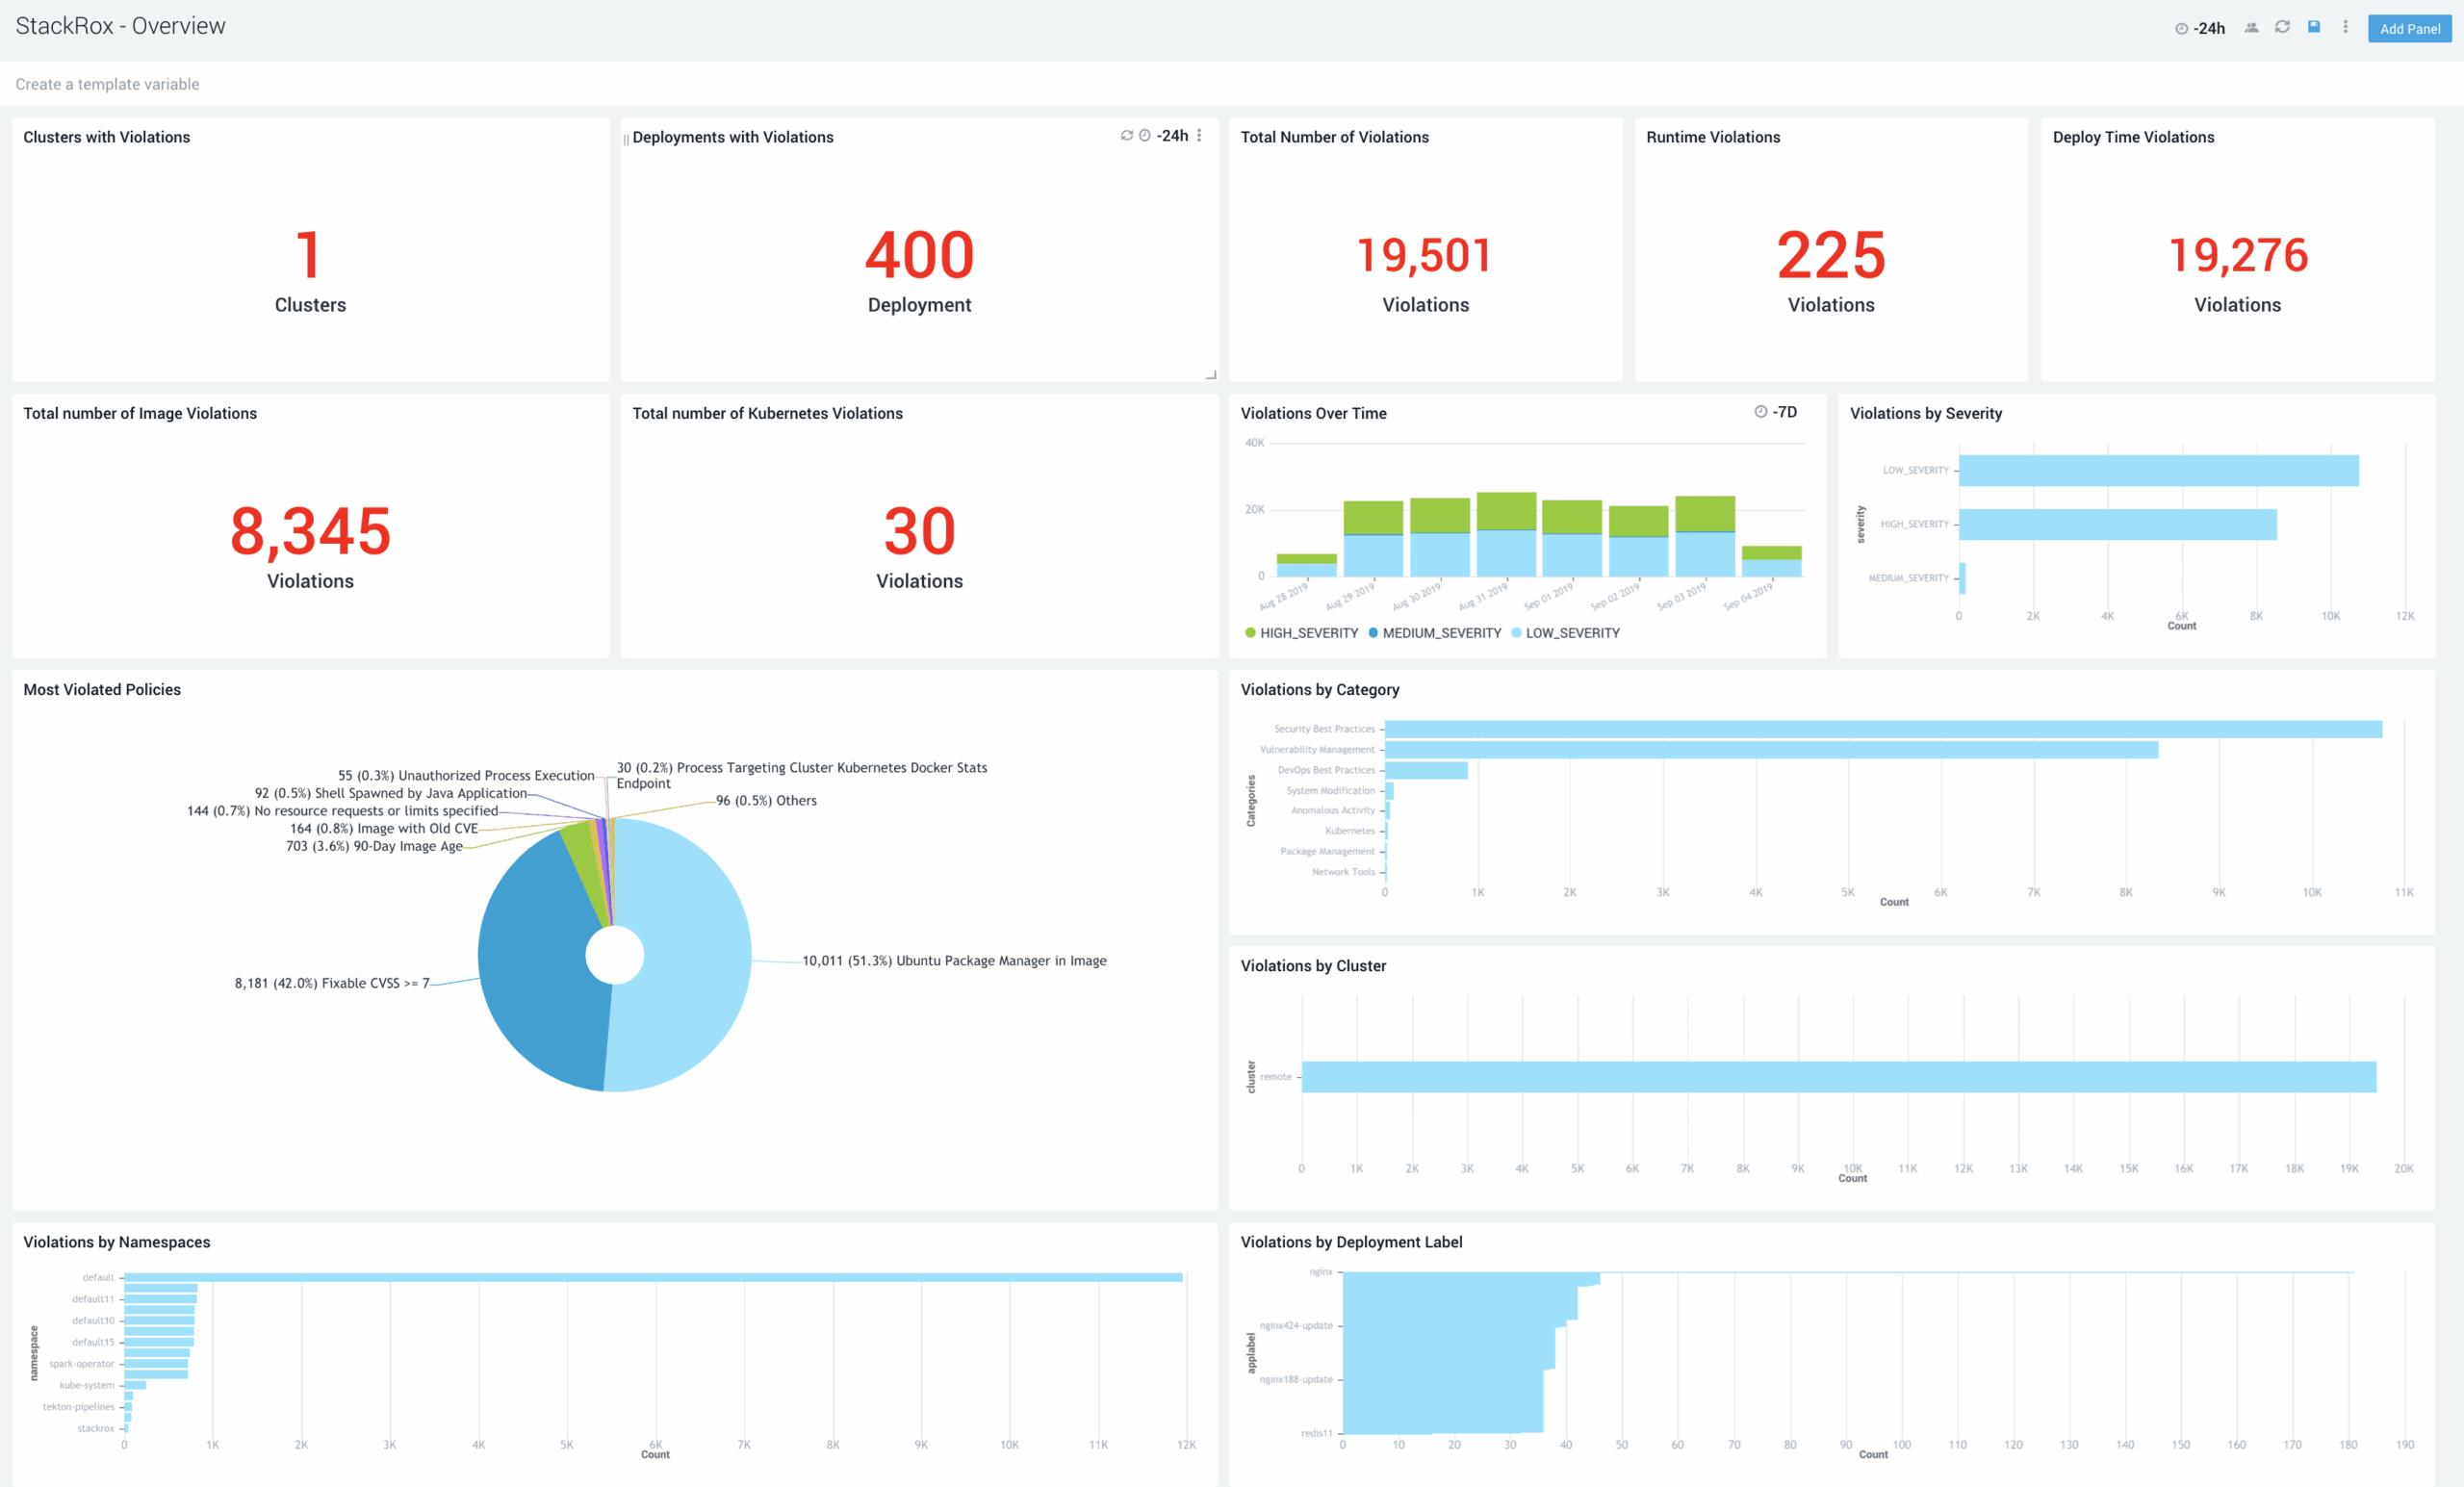Viewport: 2464px width, 1487px height.
Task: Click the clock icon on Deployments with Violations panel
Action: pyautogui.click(x=1145, y=136)
